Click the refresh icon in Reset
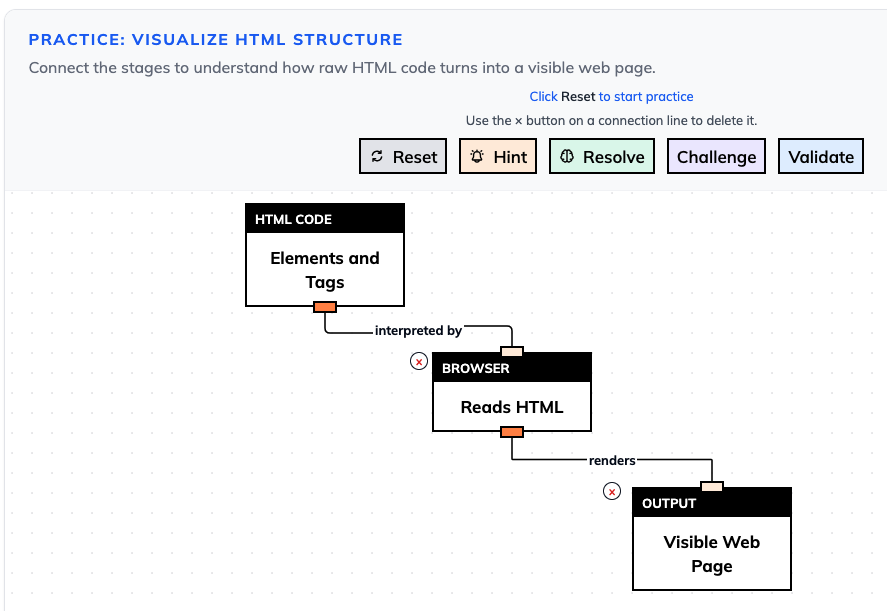 pyautogui.click(x=377, y=156)
